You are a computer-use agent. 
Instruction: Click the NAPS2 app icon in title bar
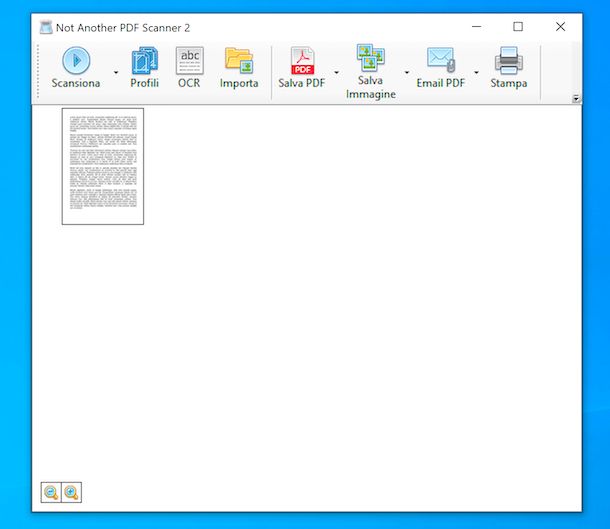(x=46, y=27)
